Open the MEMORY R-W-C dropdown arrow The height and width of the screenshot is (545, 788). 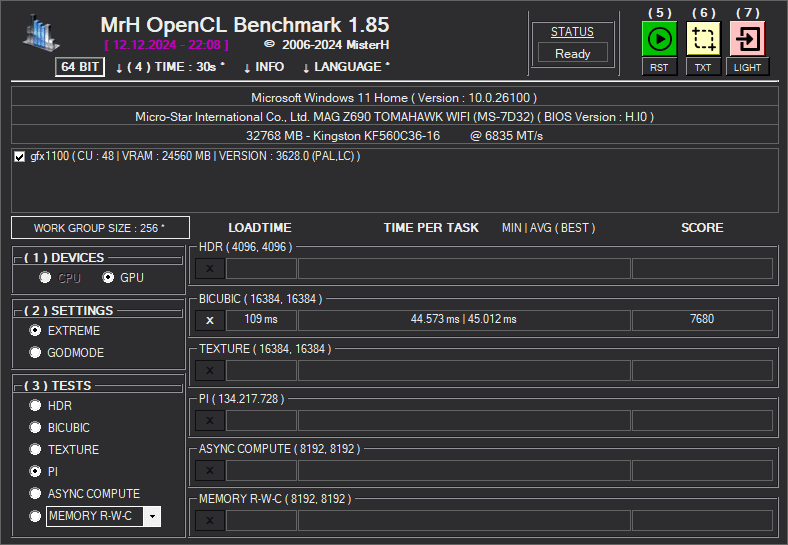(152, 516)
